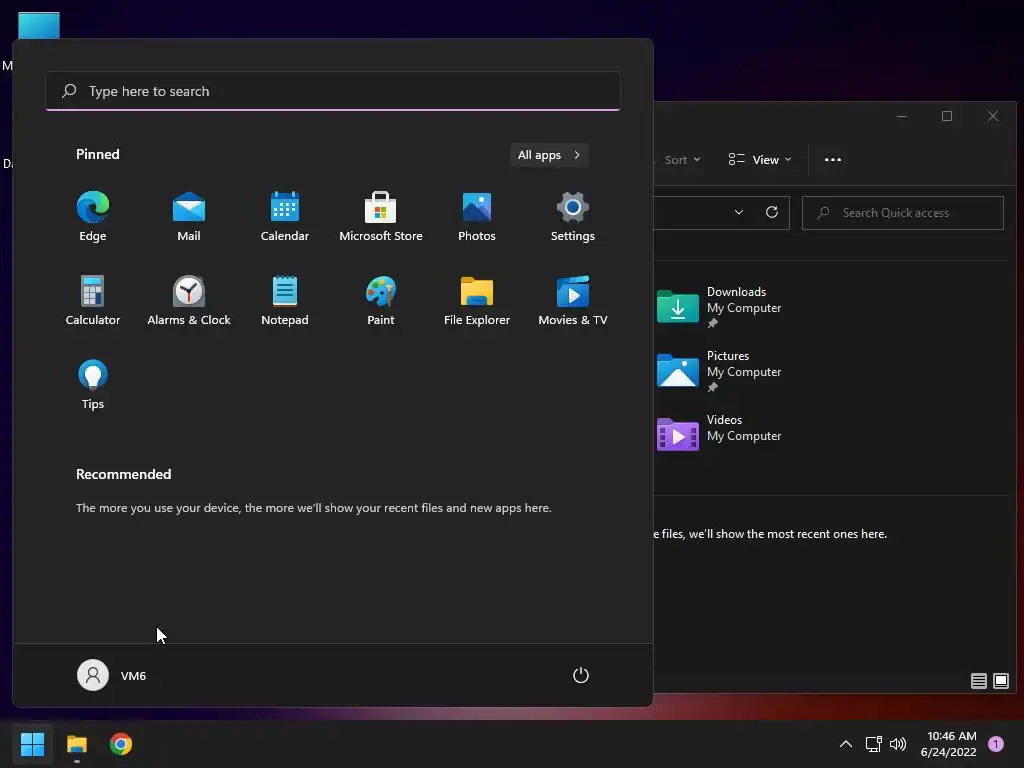Viewport: 1024px width, 768px height.
Task: Click the Recommended section heading
Action: pos(123,474)
